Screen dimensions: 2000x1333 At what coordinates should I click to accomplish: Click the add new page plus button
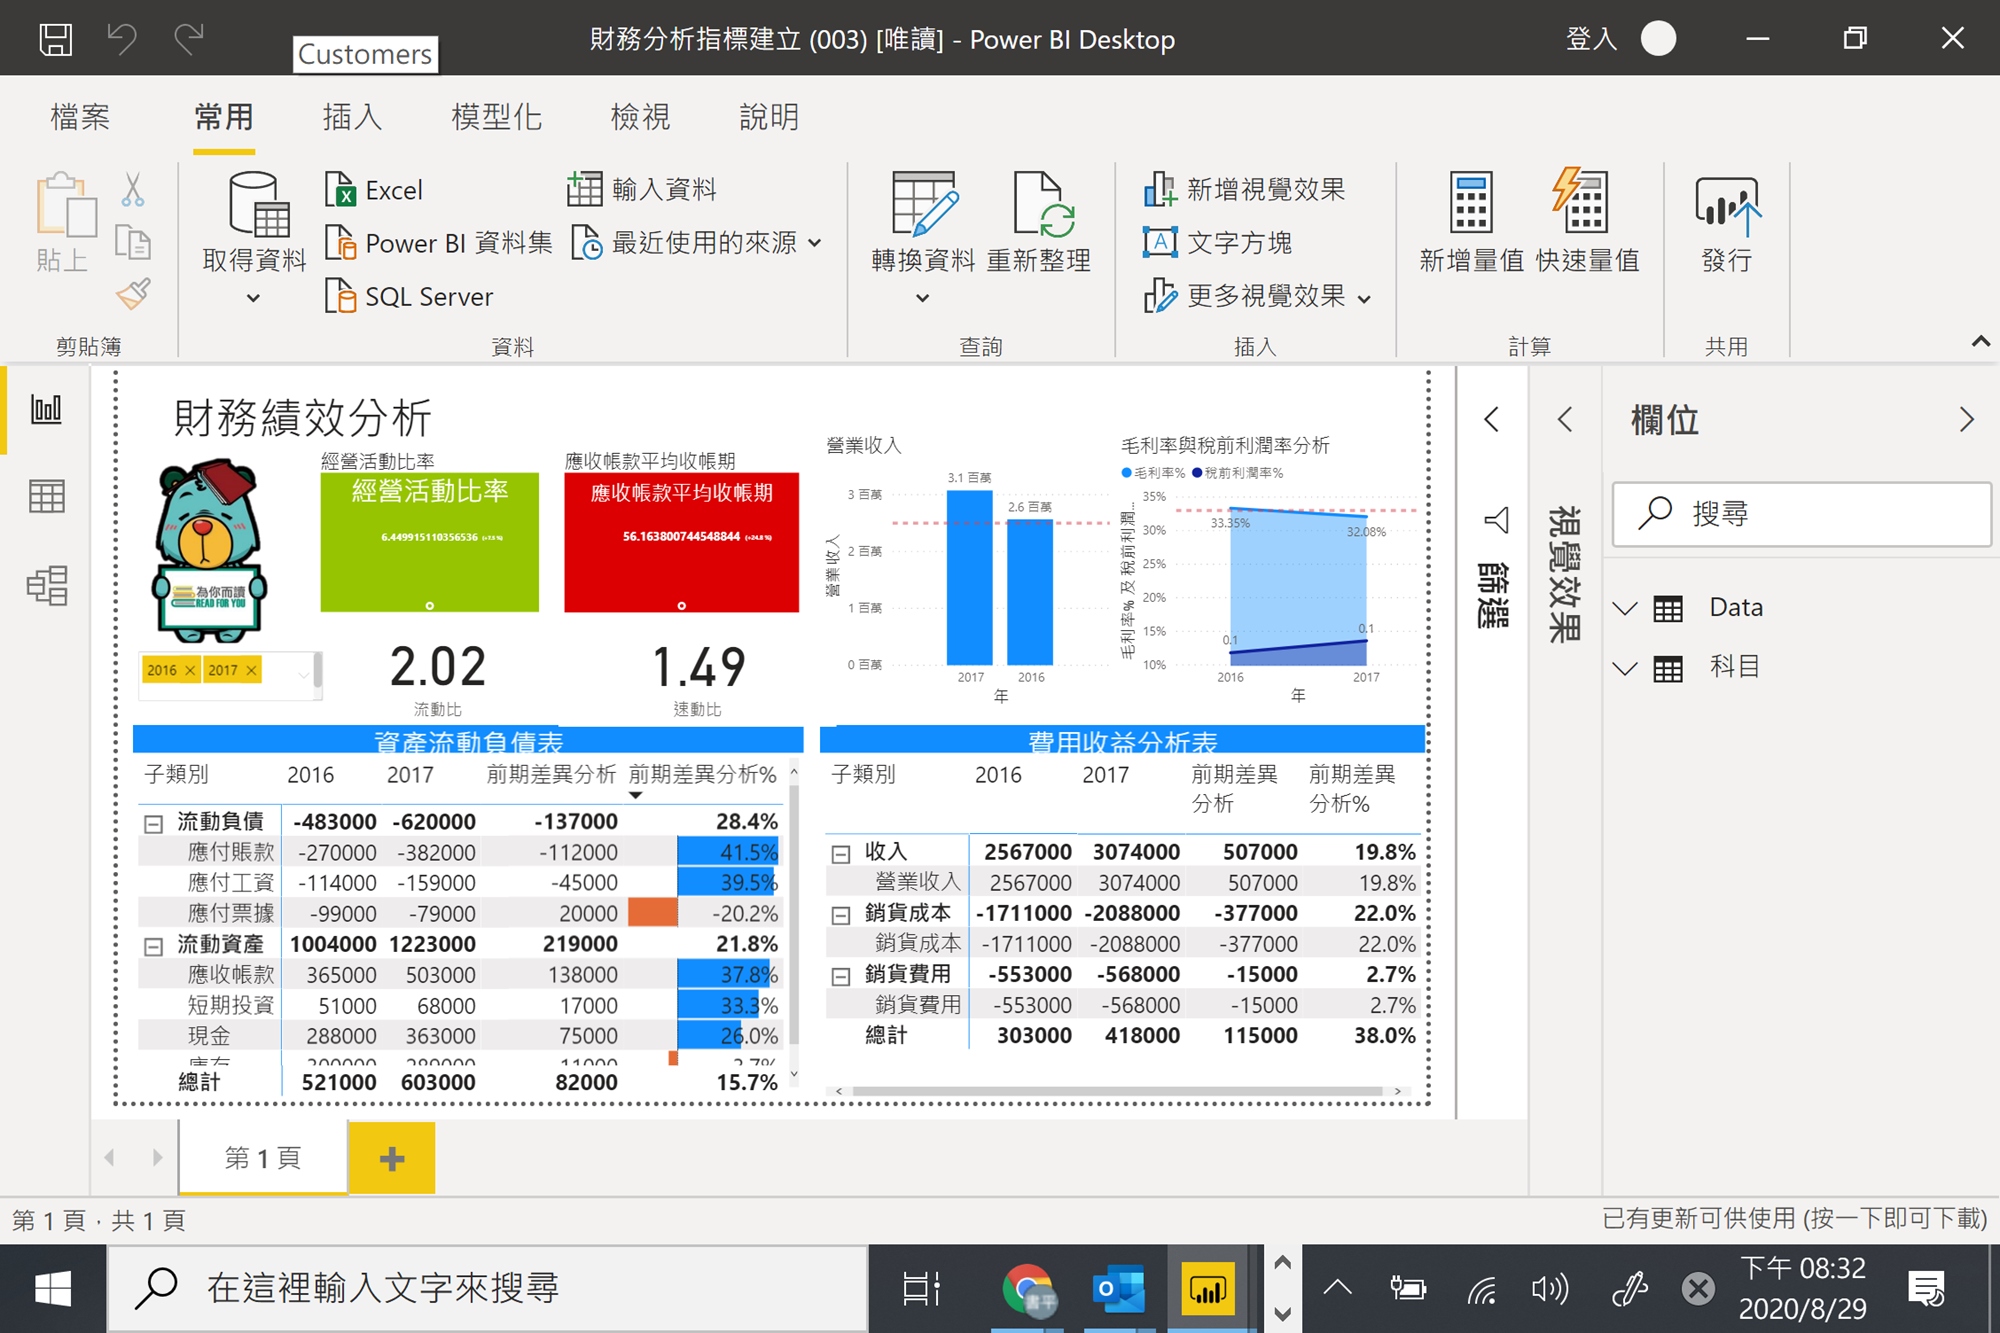(x=392, y=1158)
